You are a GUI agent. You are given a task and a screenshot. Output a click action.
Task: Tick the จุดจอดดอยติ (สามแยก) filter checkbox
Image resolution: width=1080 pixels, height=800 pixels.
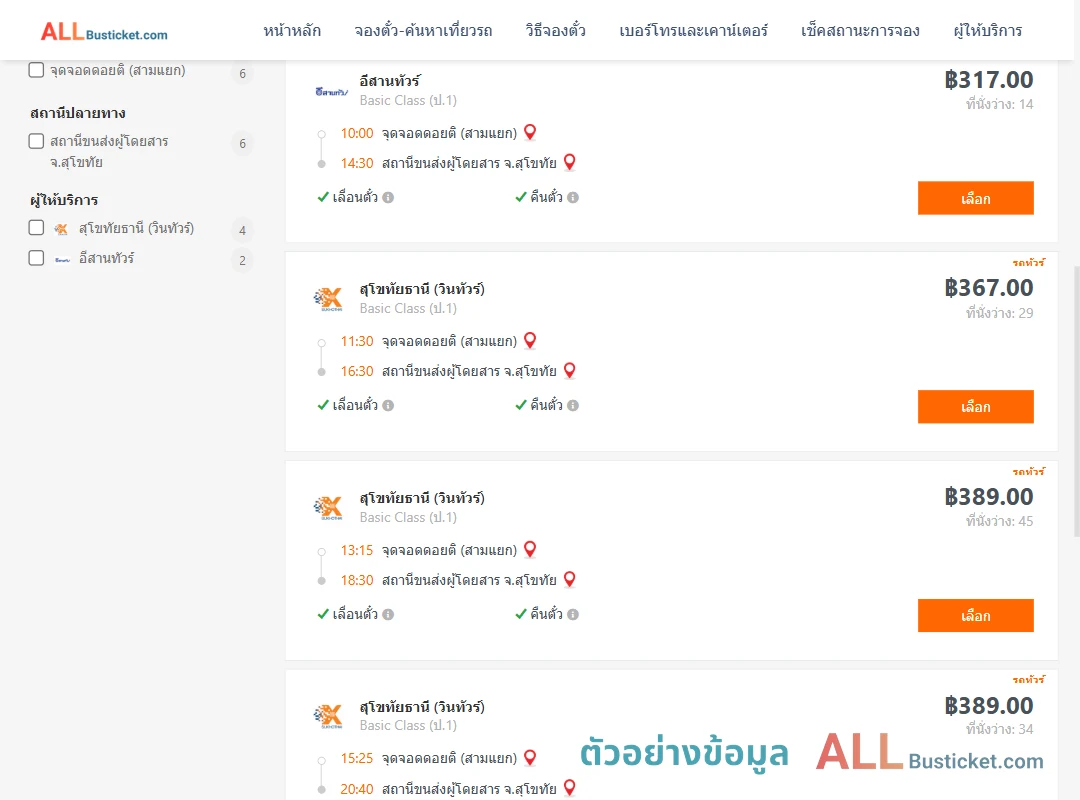click(37, 70)
